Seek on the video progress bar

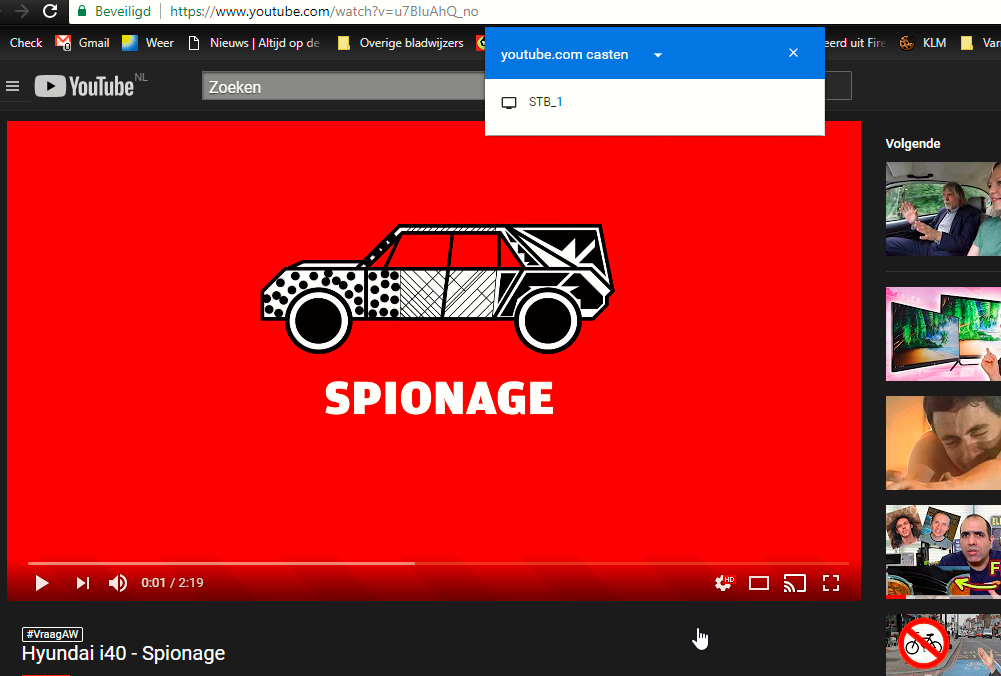(x=438, y=563)
